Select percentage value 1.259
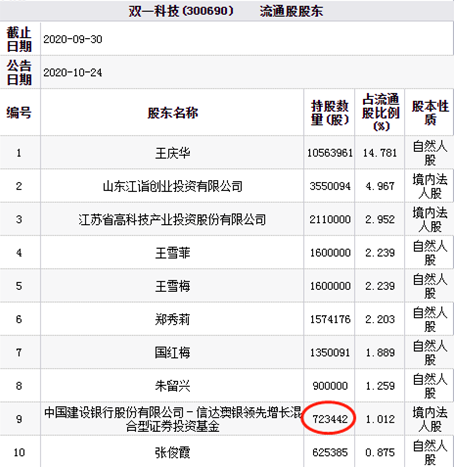 click(x=380, y=386)
